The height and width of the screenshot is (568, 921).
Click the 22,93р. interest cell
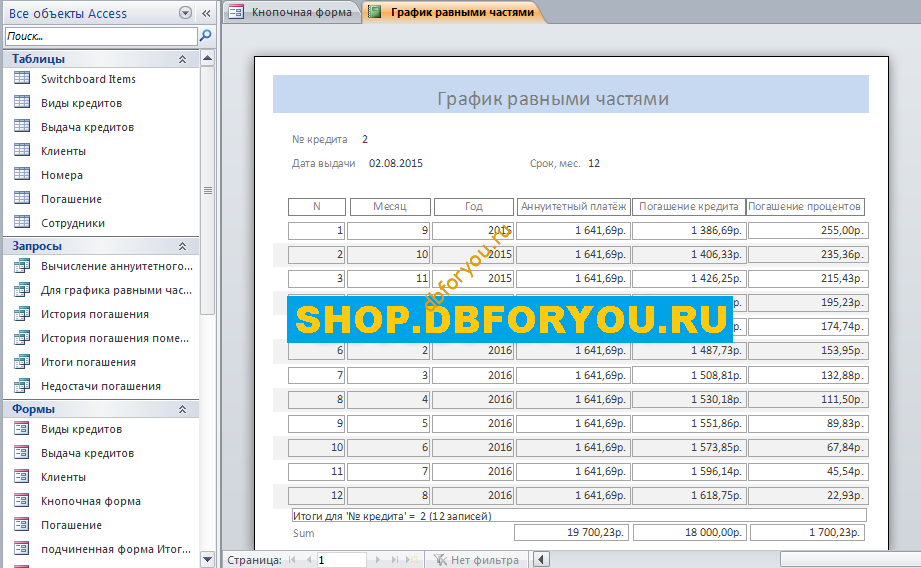(x=808, y=495)
